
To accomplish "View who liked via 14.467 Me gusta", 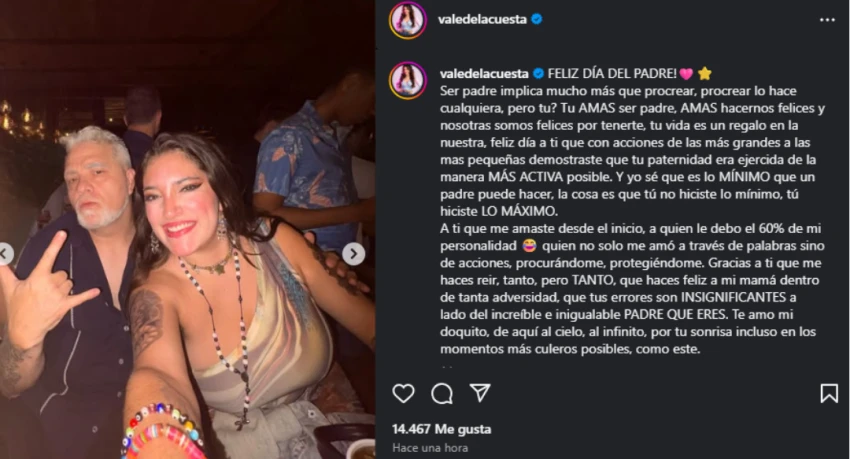I will pos(442,429).
